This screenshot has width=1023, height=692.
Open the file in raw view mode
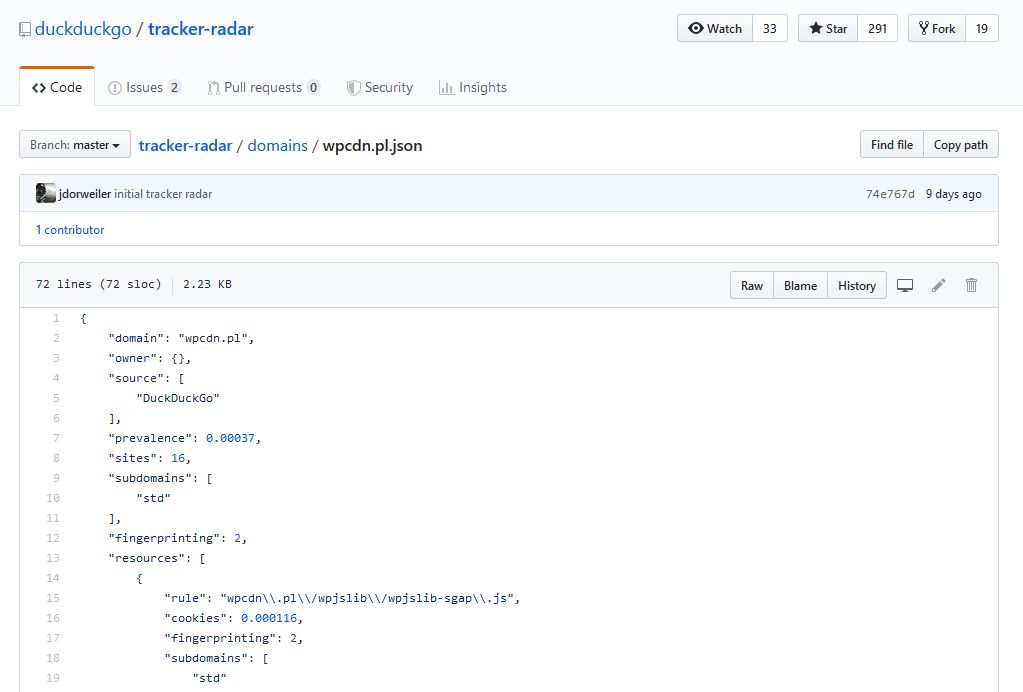click(751, 285)
